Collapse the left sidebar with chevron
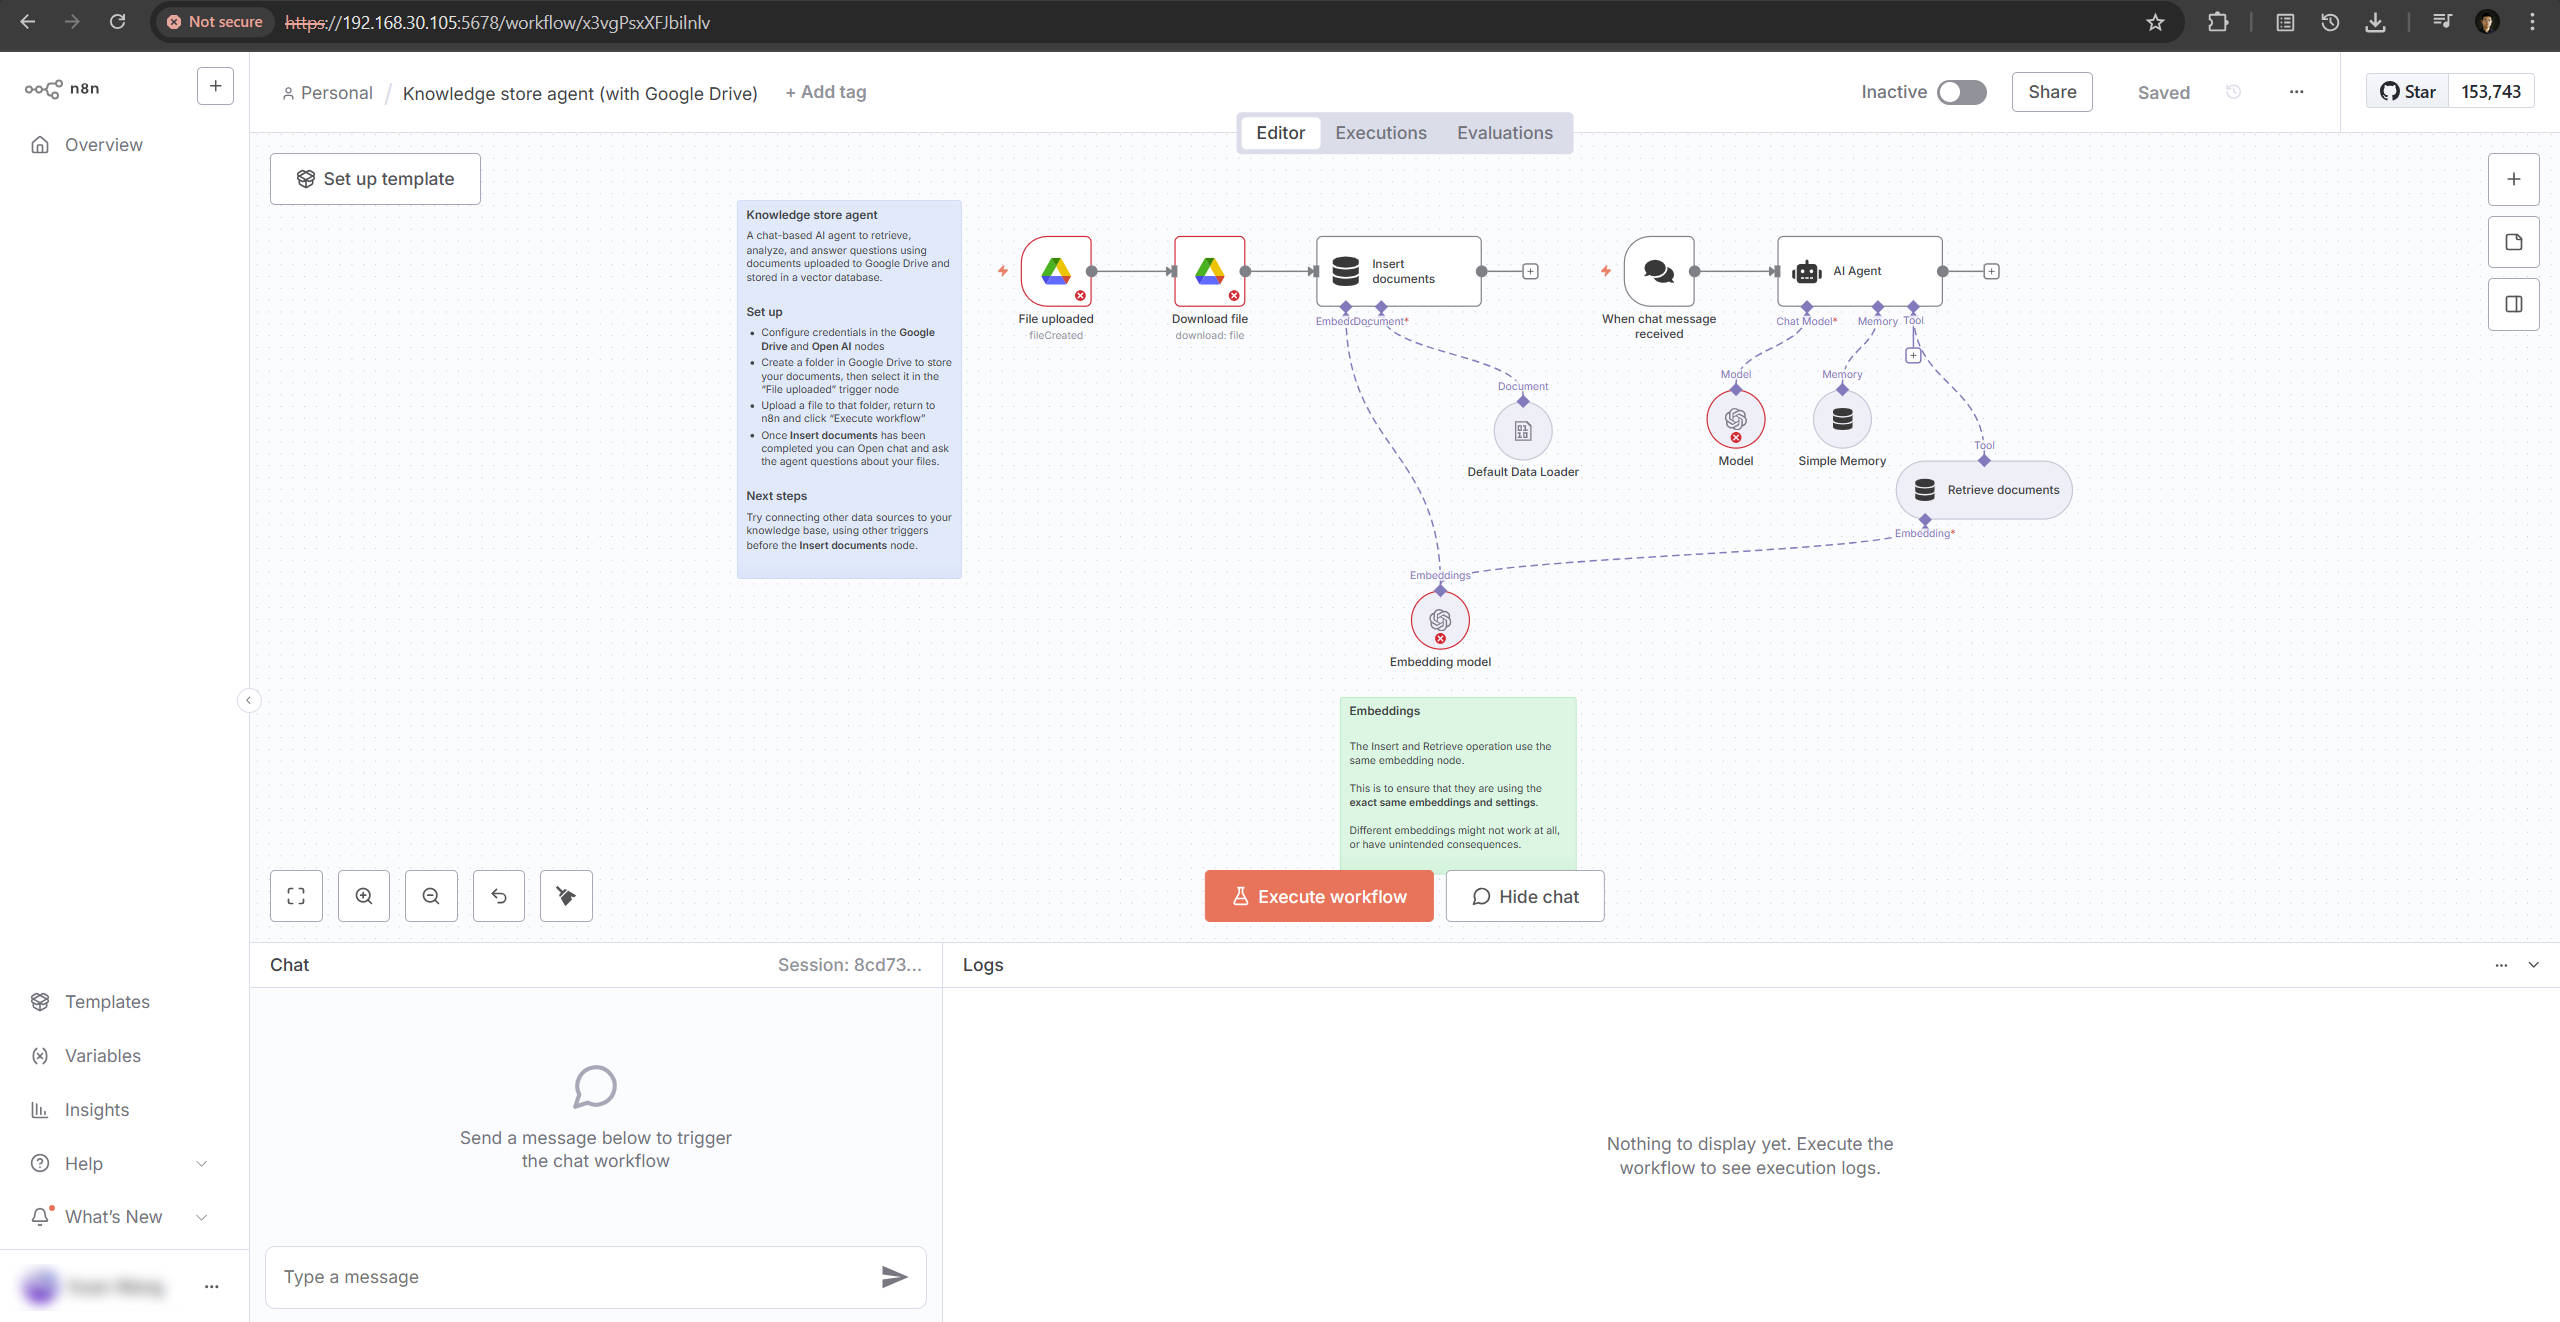Image resolution: width=2560 pixels, height=1322 pixels. click(x=249, y=700)
